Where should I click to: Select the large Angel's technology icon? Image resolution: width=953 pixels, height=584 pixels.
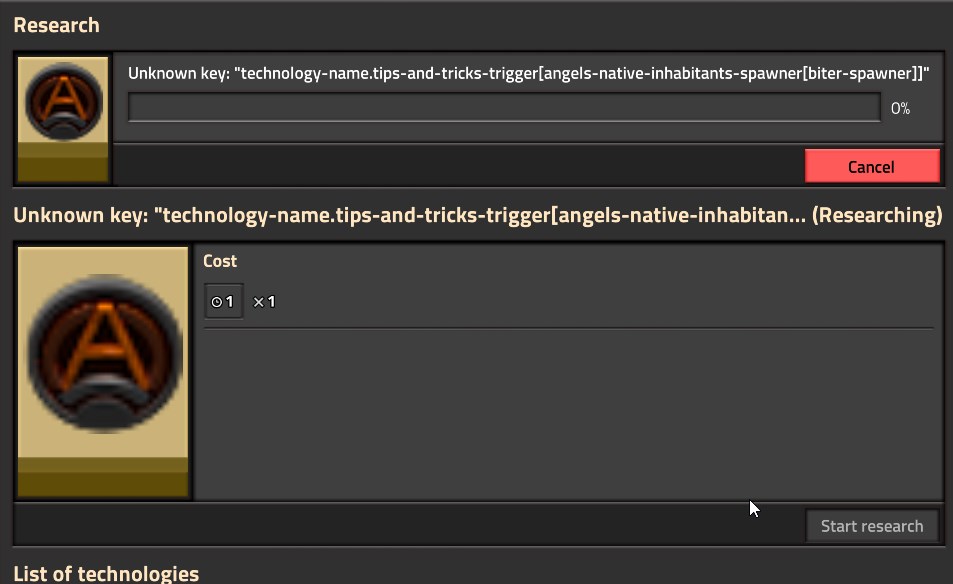[x=103, y=354]
